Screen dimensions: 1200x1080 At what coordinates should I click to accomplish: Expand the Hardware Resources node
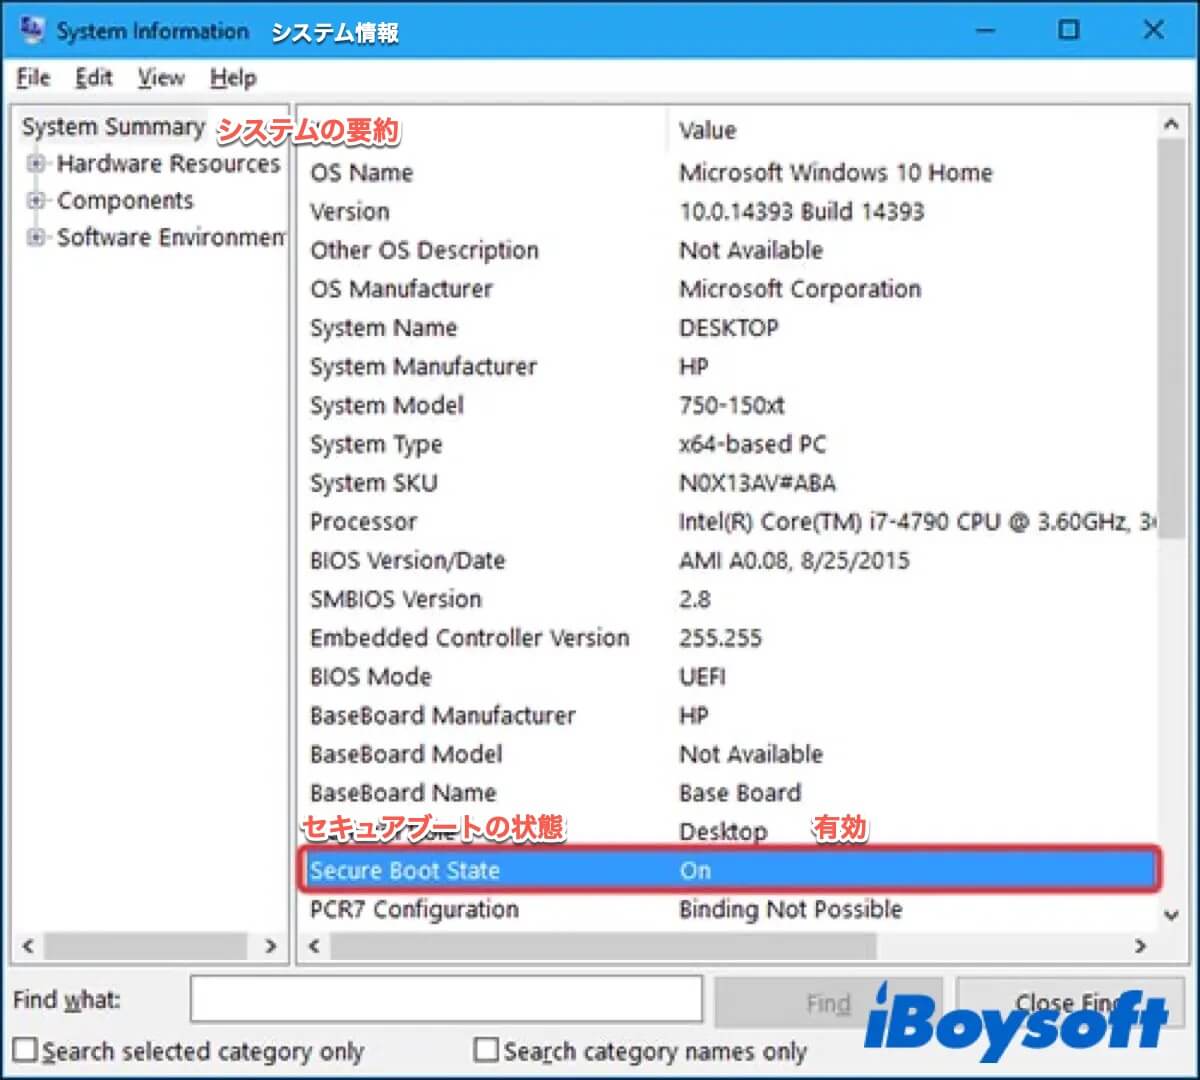pyautogui.click(x=37, y=163)
